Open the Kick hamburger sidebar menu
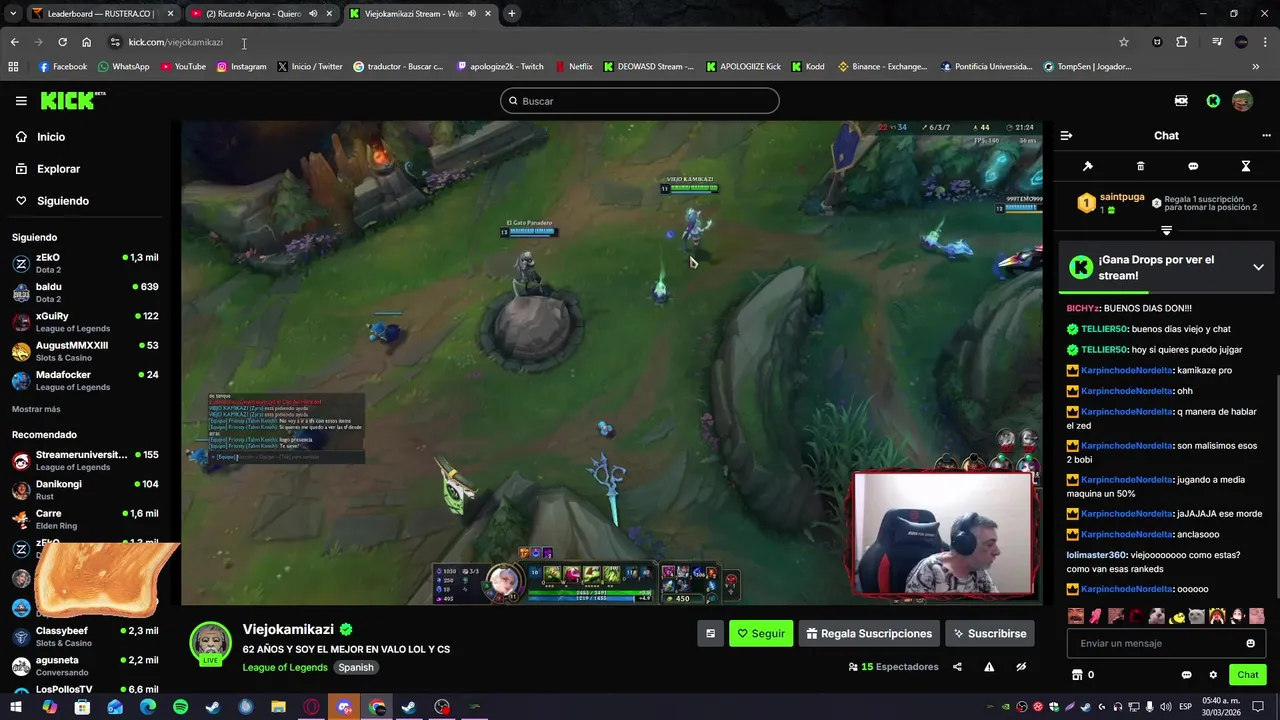This screenshot has width=1280, height=720. 21,101
